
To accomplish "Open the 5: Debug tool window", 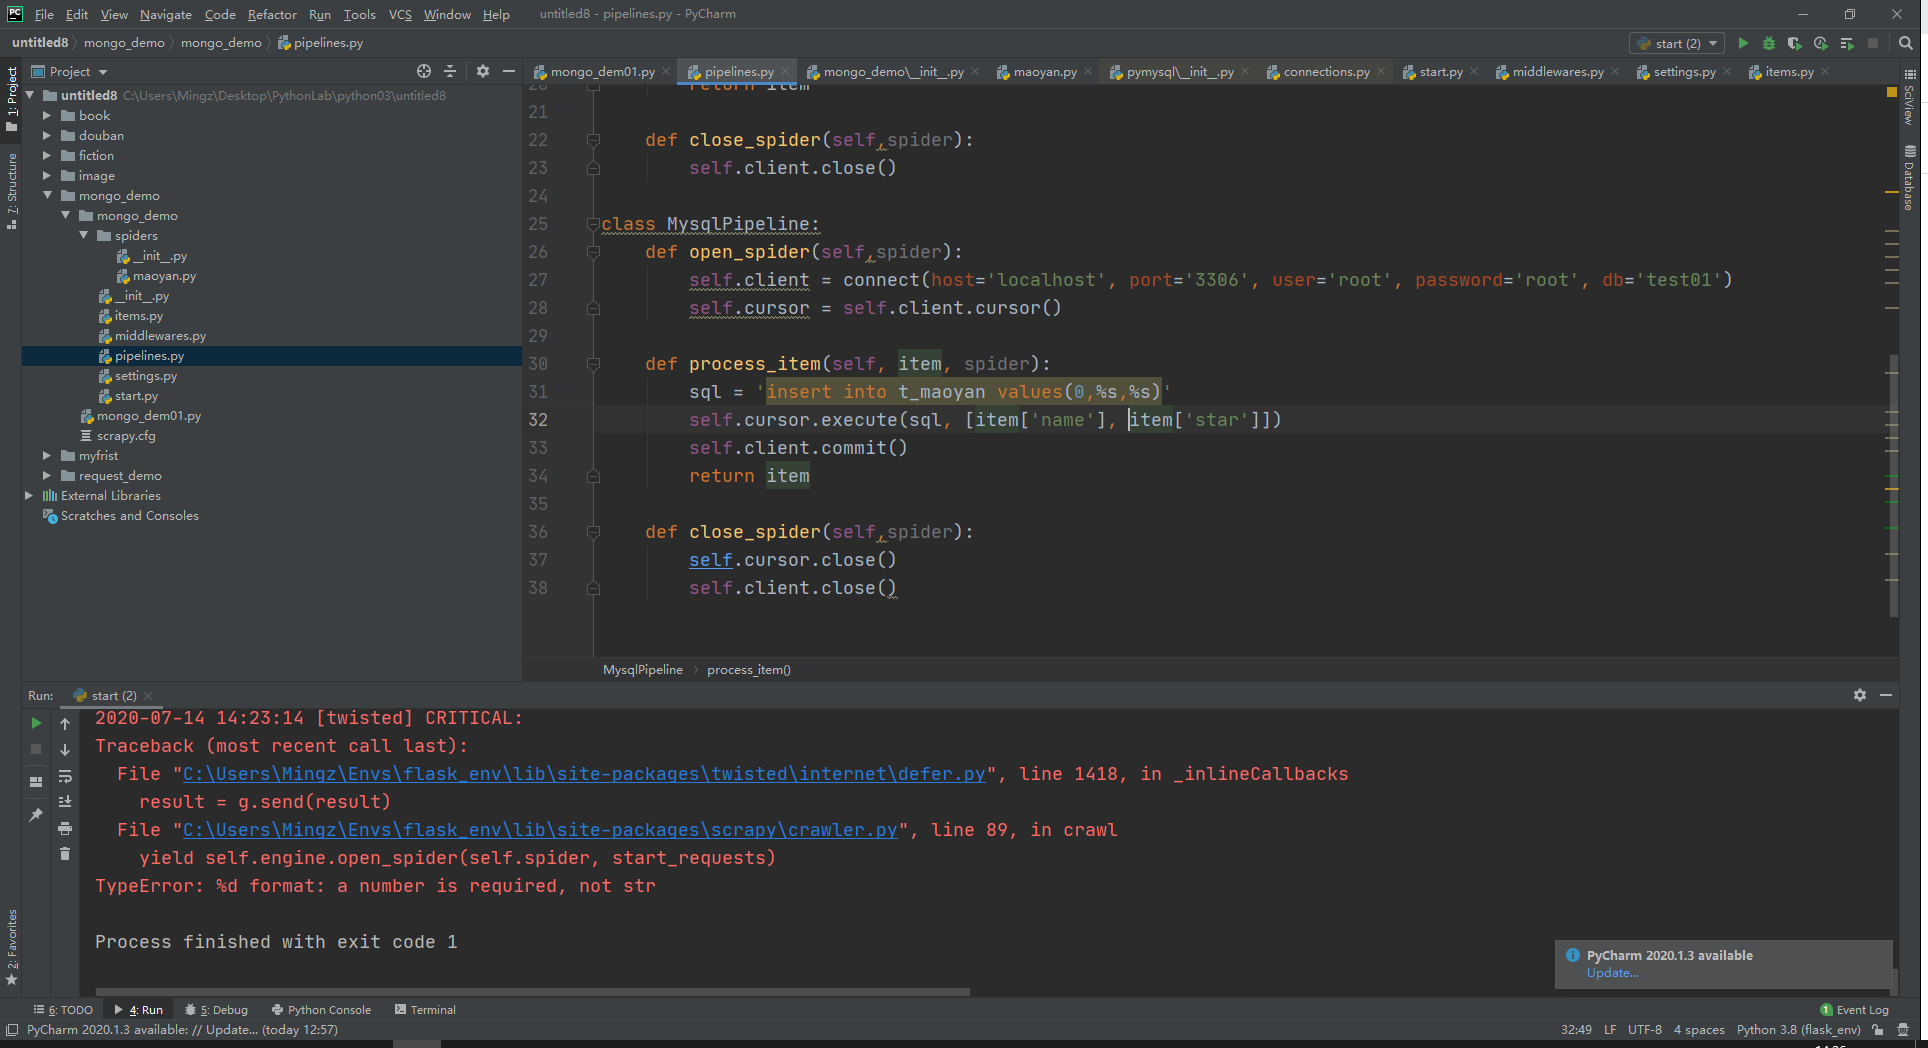I will [216, 1010].
